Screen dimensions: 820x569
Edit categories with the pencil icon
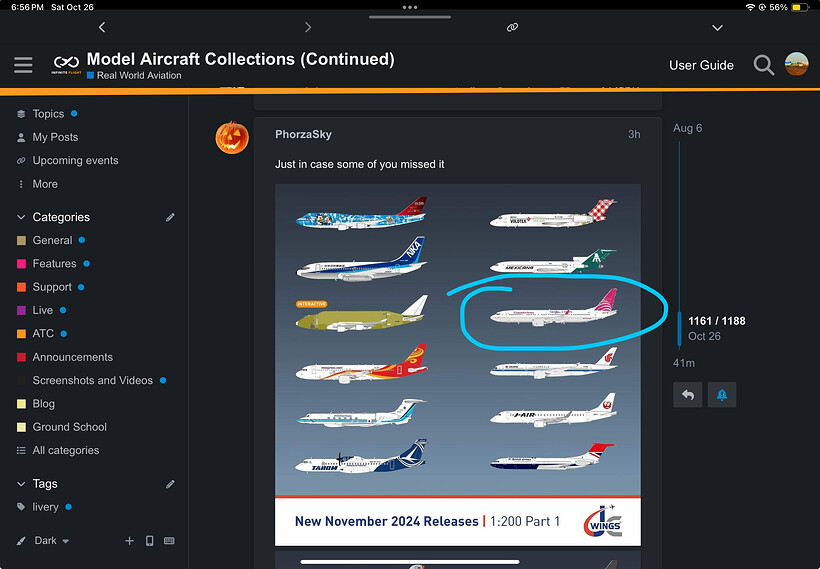click(170, 217)
